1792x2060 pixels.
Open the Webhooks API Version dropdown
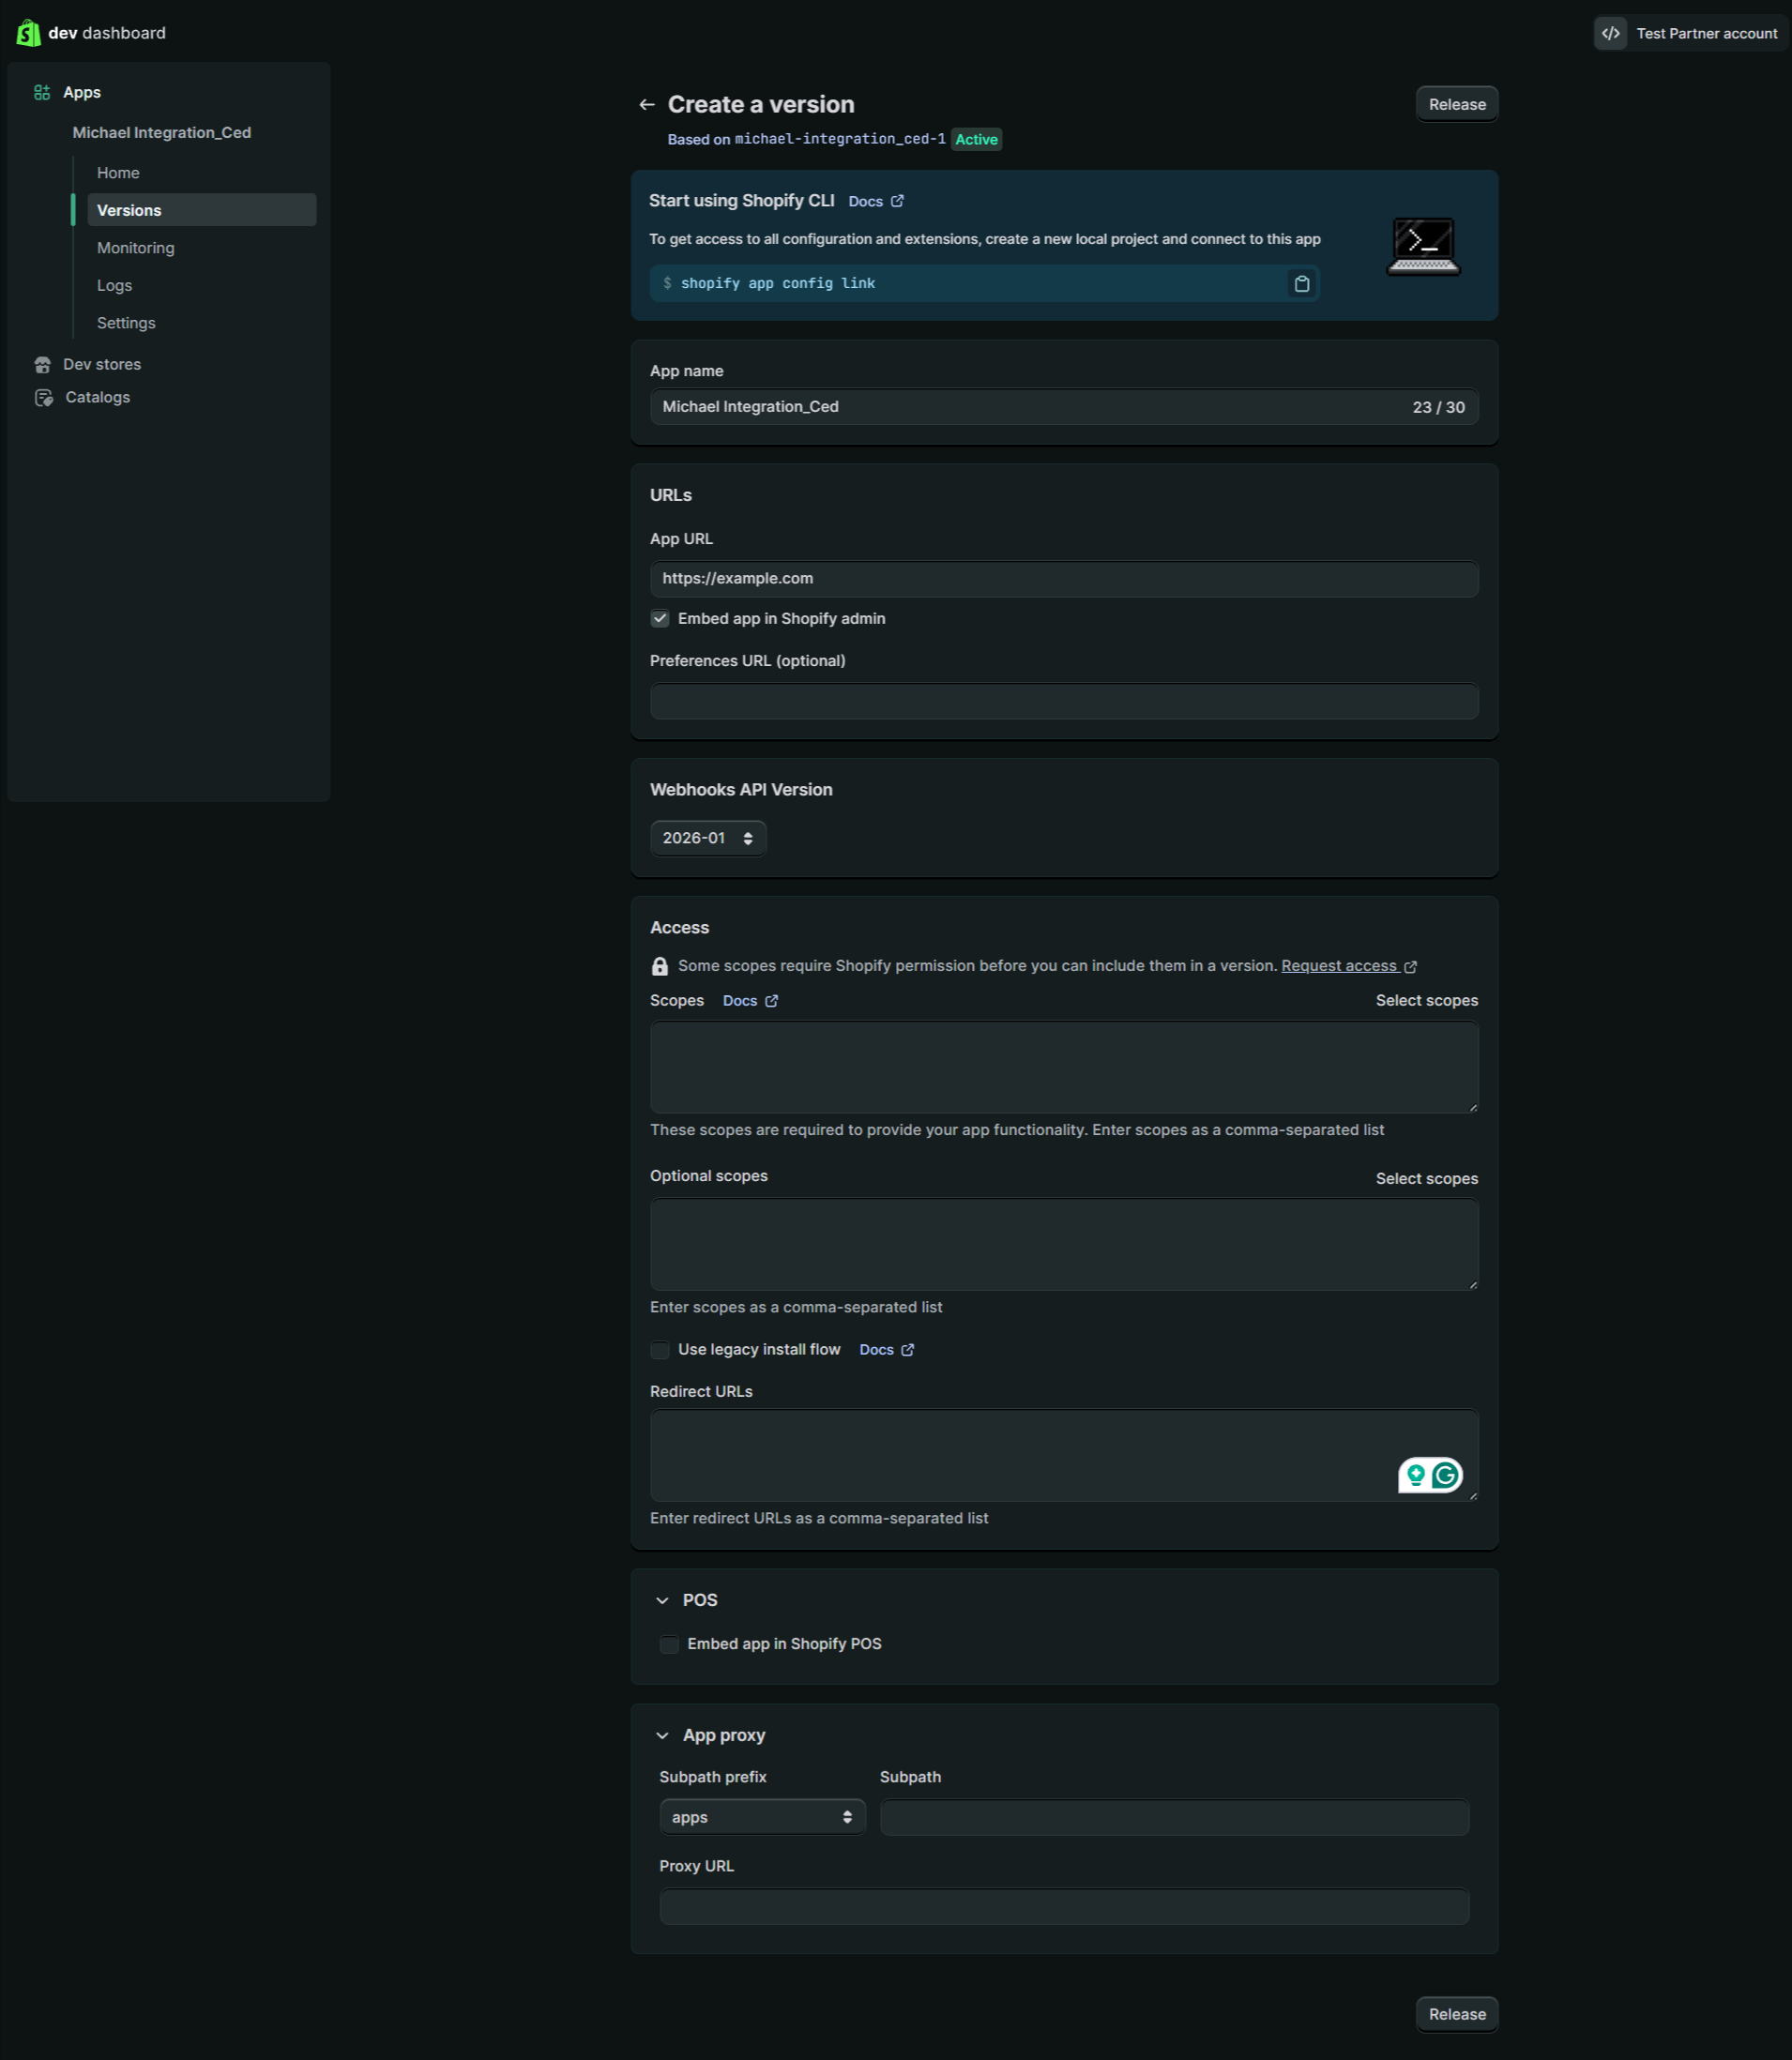[707, 838]
